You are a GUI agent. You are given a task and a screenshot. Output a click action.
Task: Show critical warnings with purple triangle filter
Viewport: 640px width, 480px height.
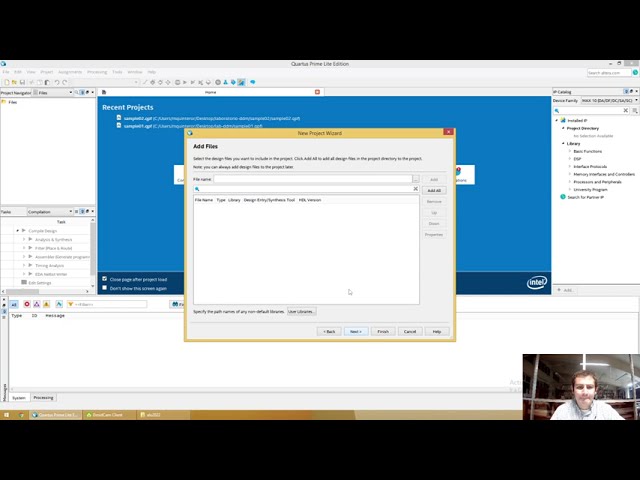37,304
